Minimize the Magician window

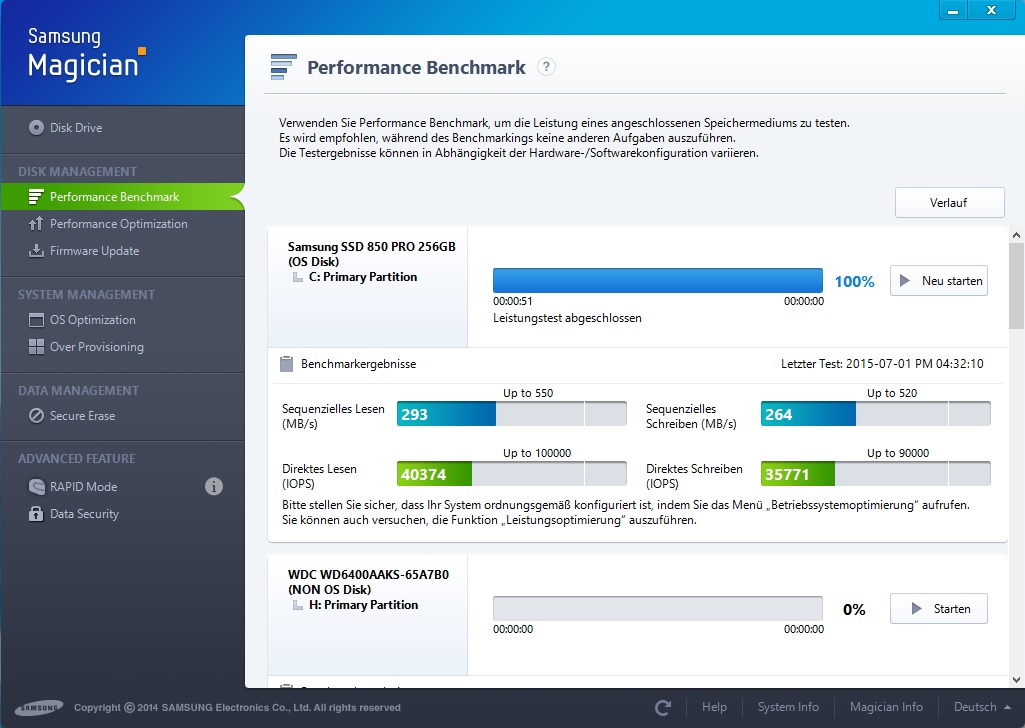pos(953,10)
